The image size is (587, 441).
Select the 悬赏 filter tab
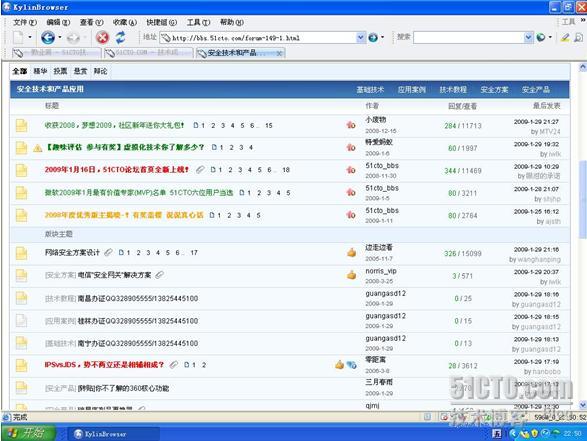pyautogui.click(x=80, y=71)
